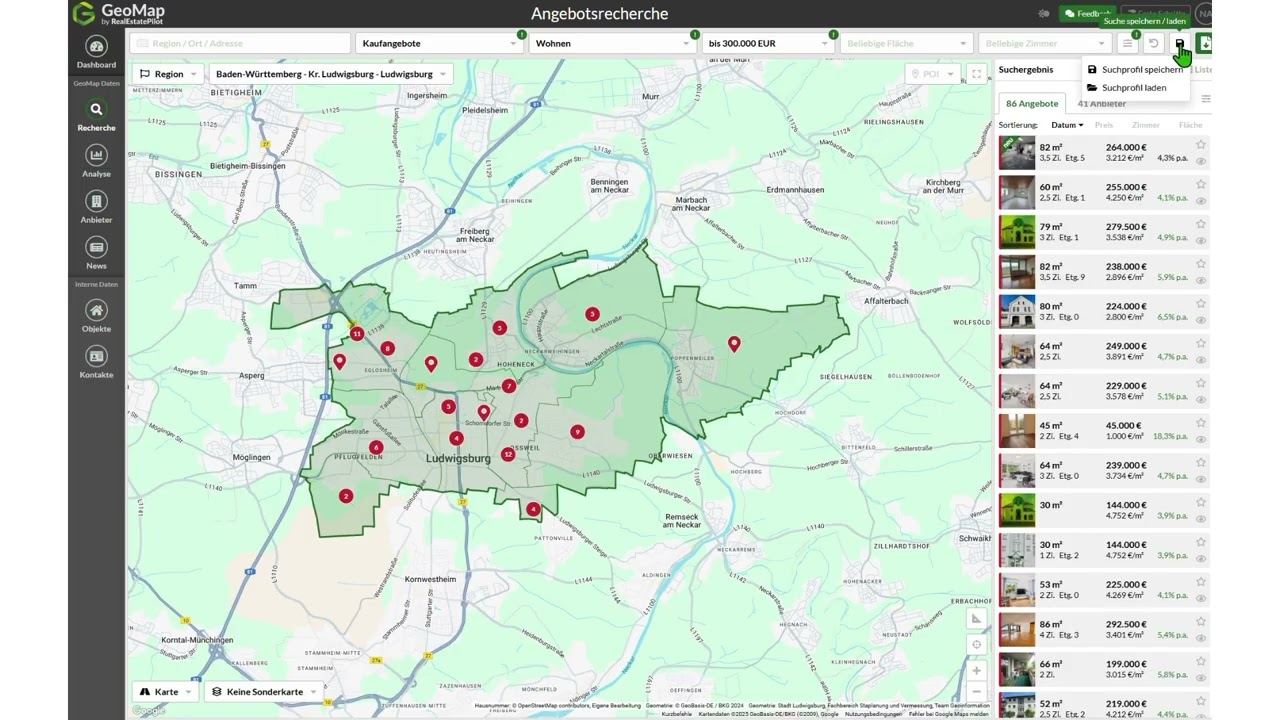Viewport: 1280px width, 720px height.
Task: Sort results by Zimmer
Action: (1146, 125)
